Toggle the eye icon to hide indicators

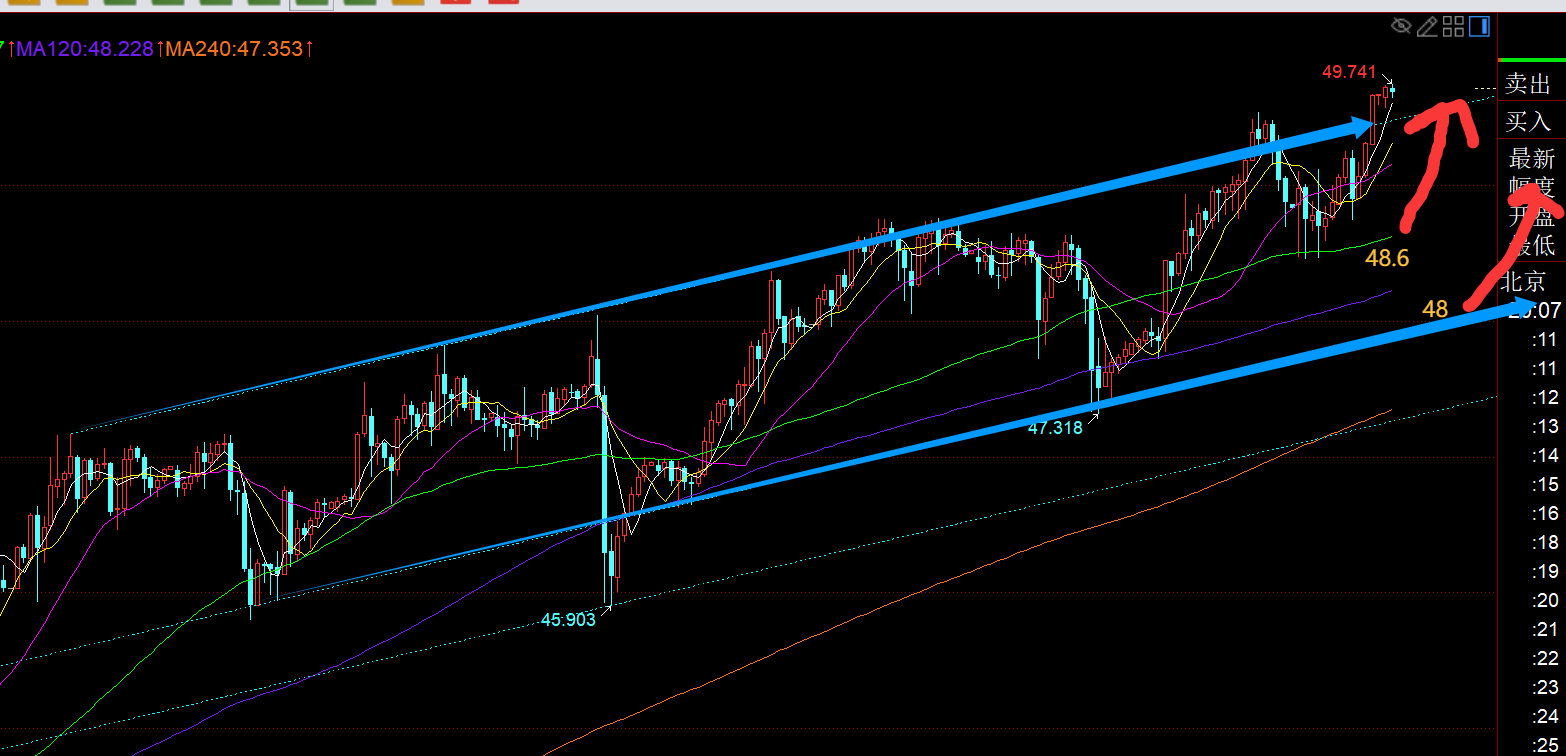coord(1401,26)
